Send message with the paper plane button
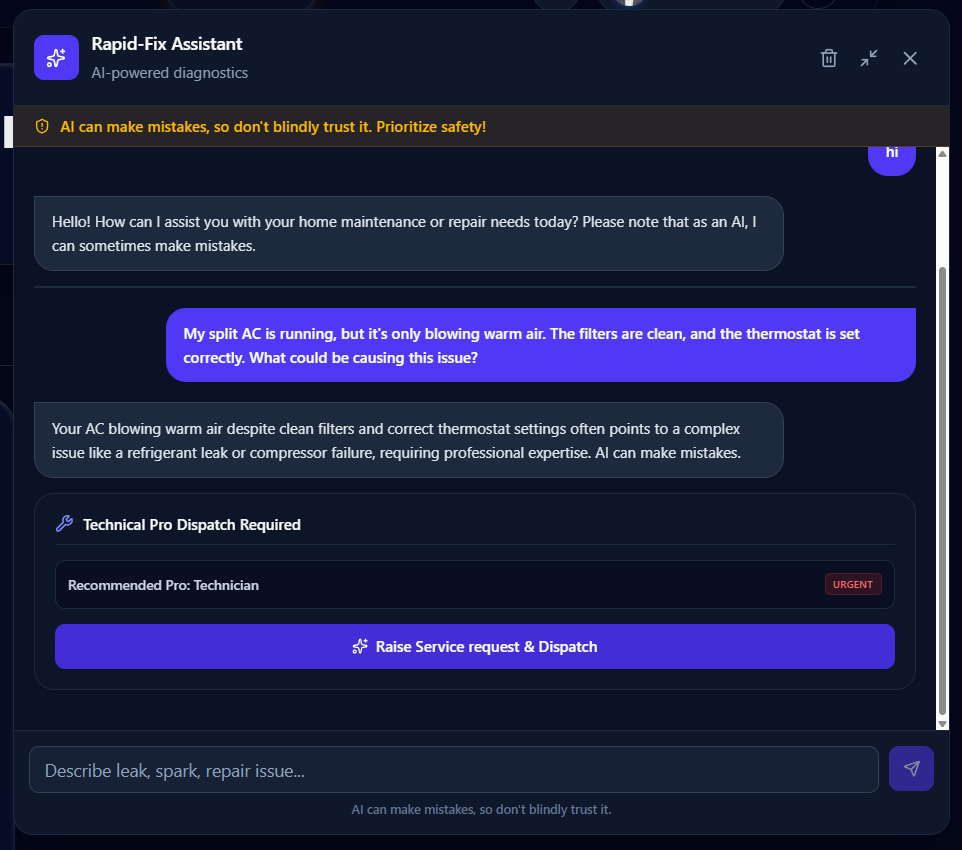This screenshot has height=850, width=962. click(x=911, y=768)
